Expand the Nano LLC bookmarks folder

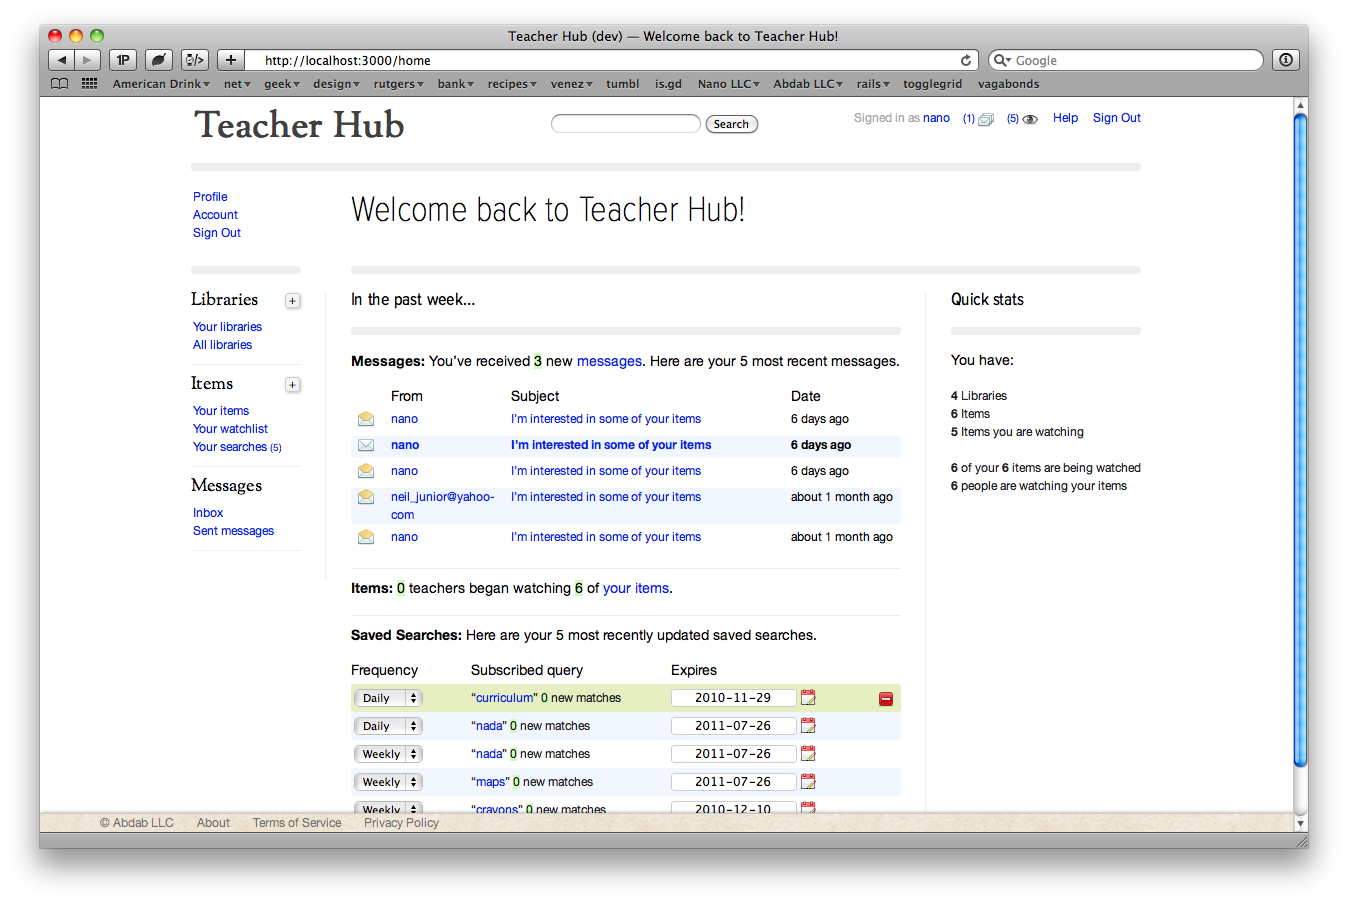(x=728, y=84)
